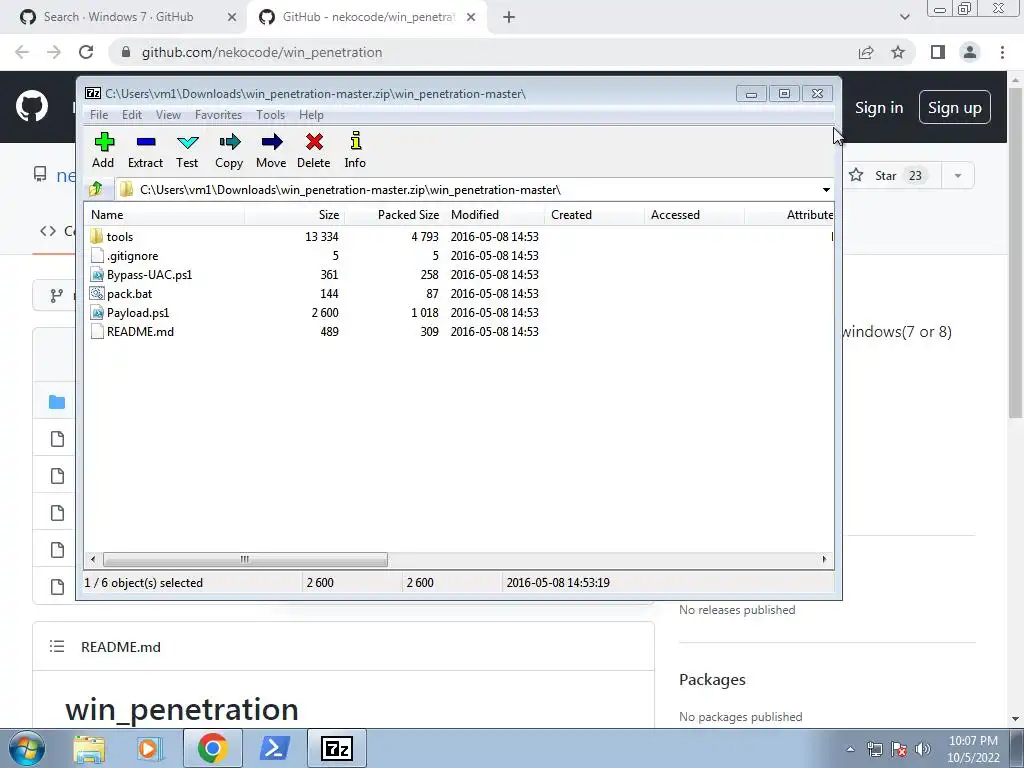This screenshot has height=768, width=1024.
Task: Switch to the Search Windows 7 GitHub tab
Action: (x=119, y=17)
